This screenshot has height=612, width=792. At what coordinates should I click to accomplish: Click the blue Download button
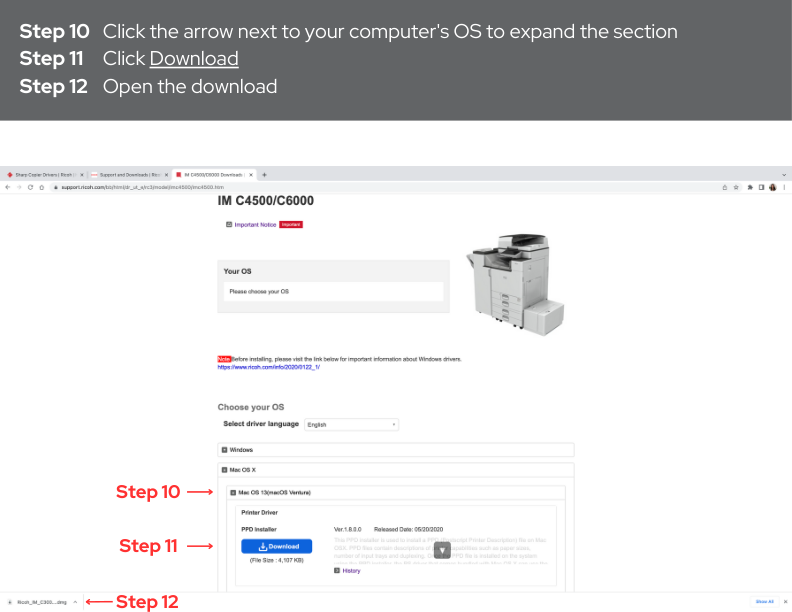pos(276,546)
